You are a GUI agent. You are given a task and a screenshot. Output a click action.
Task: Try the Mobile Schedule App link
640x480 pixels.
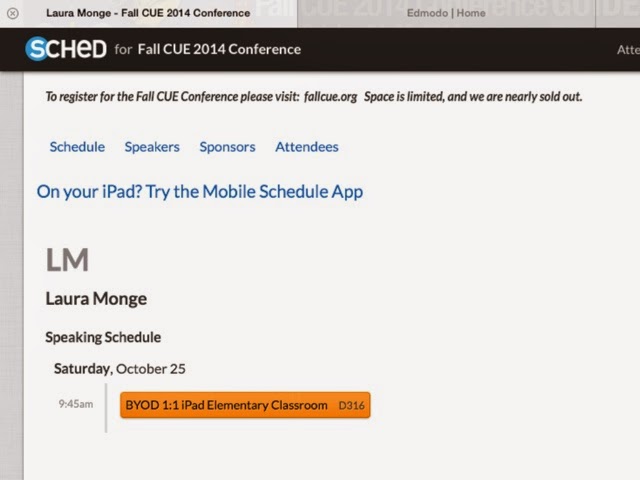200,191
